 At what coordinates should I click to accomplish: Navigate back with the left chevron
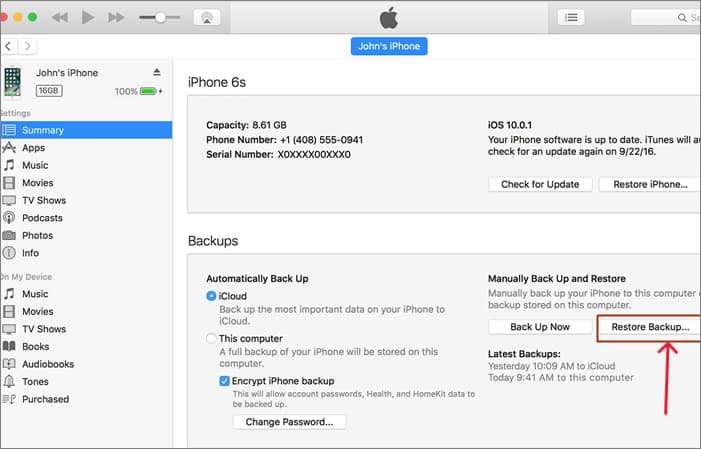click(8, 46)
